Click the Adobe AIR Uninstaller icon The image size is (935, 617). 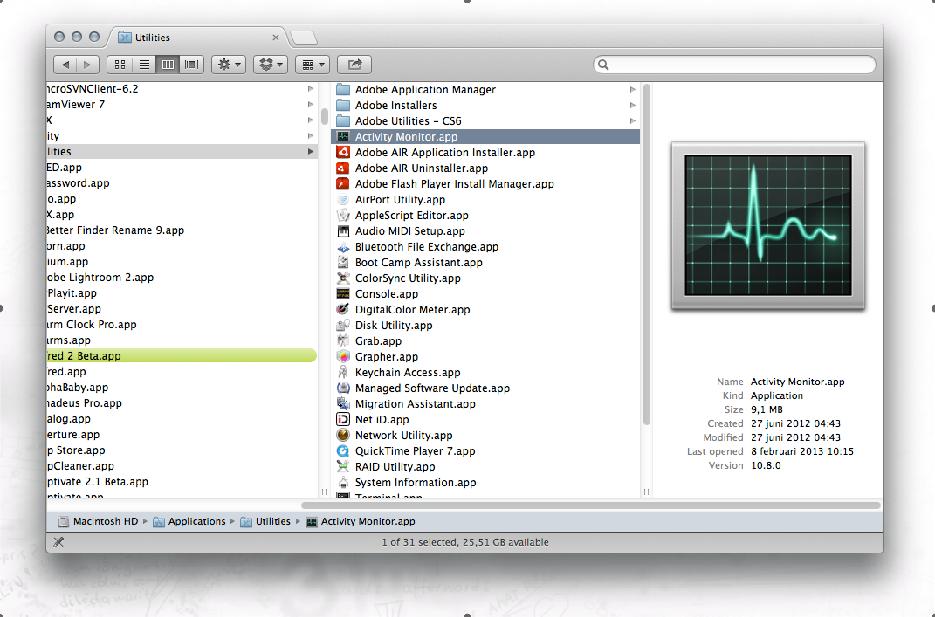click(343, 168)
